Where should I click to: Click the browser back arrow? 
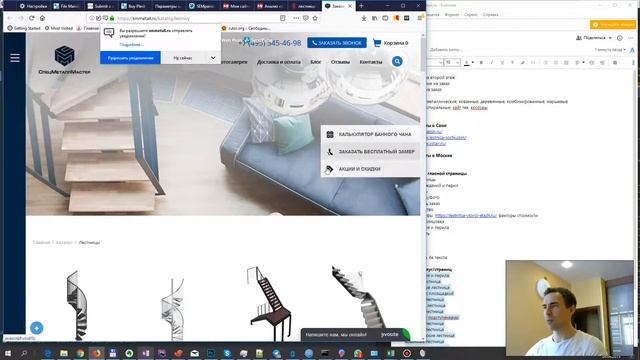[10, 18]
